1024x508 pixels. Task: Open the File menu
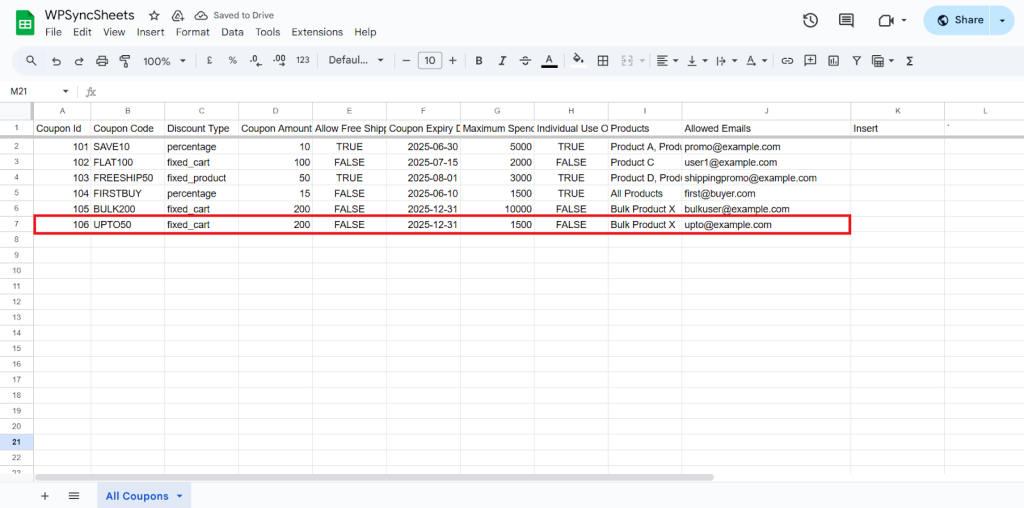click(x=54, y=32)
